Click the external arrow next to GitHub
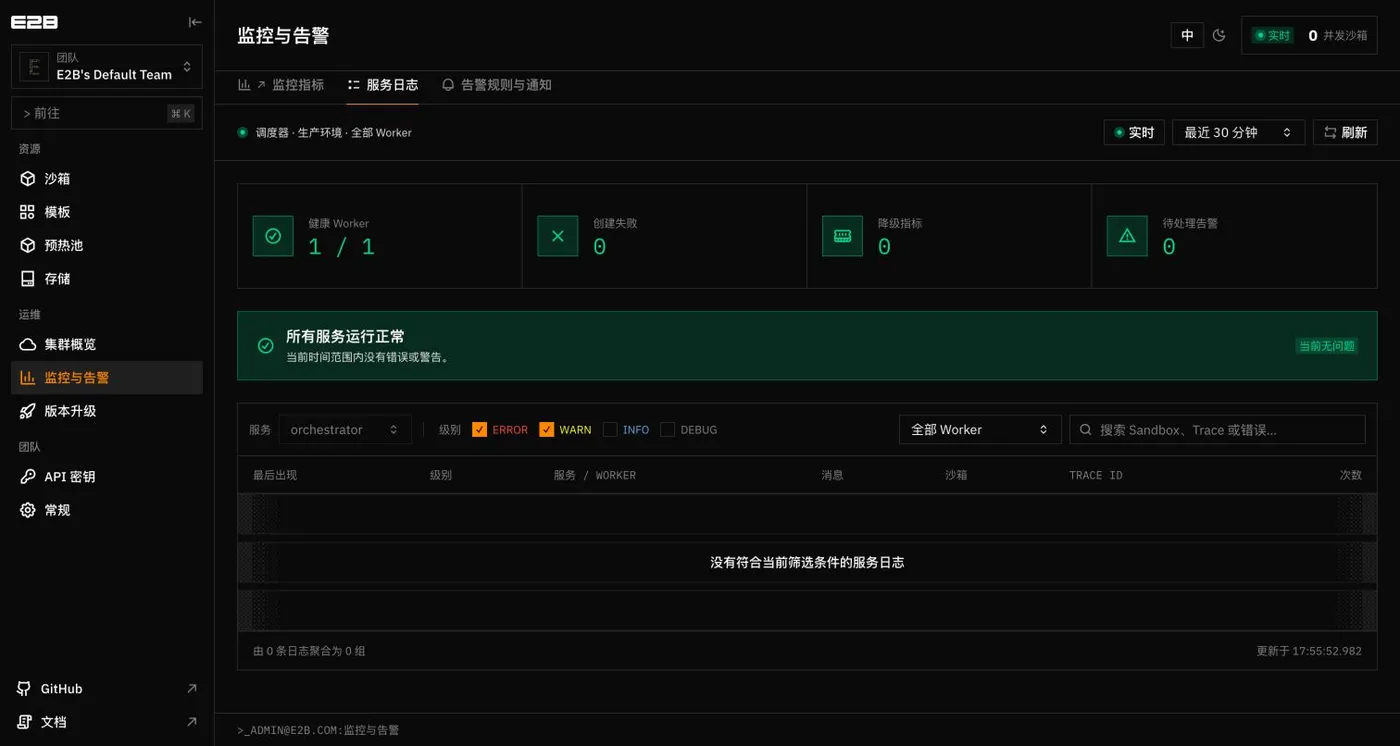The image size is (1400, 746). (x=192, y=689)
